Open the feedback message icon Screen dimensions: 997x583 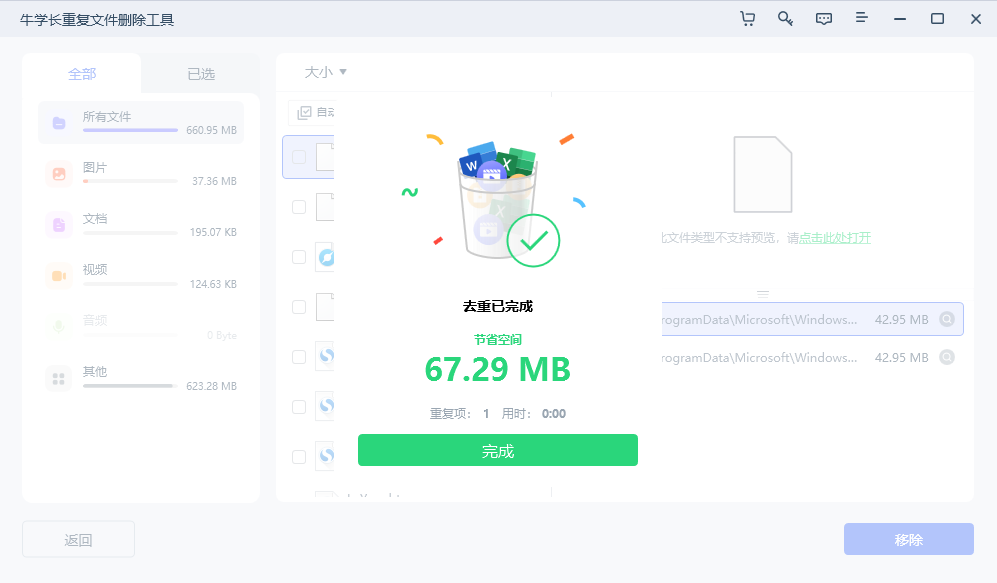823,19
